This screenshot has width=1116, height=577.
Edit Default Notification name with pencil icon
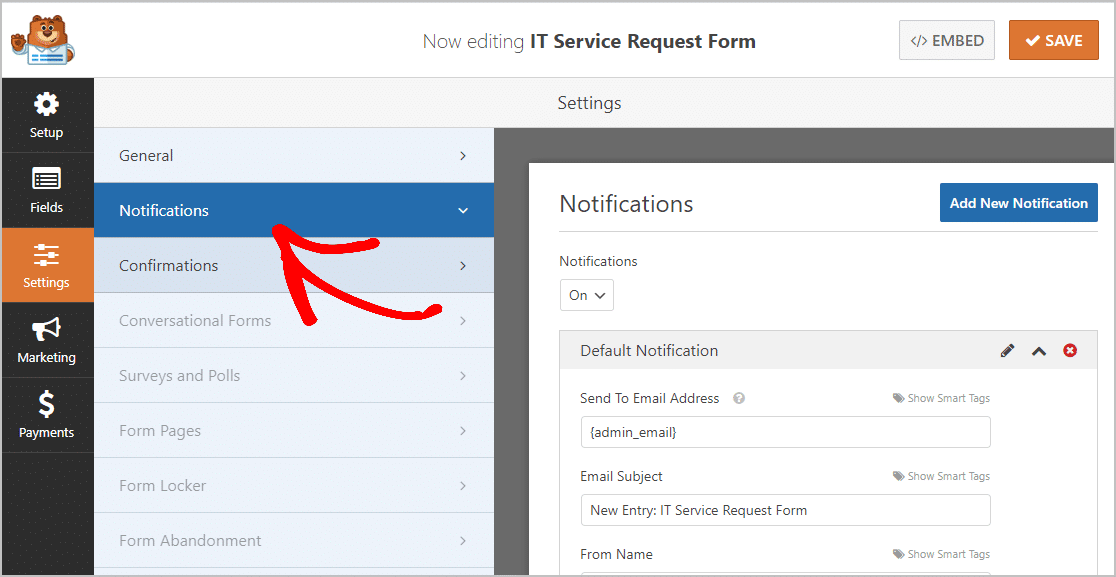(x=1007, y=351)
